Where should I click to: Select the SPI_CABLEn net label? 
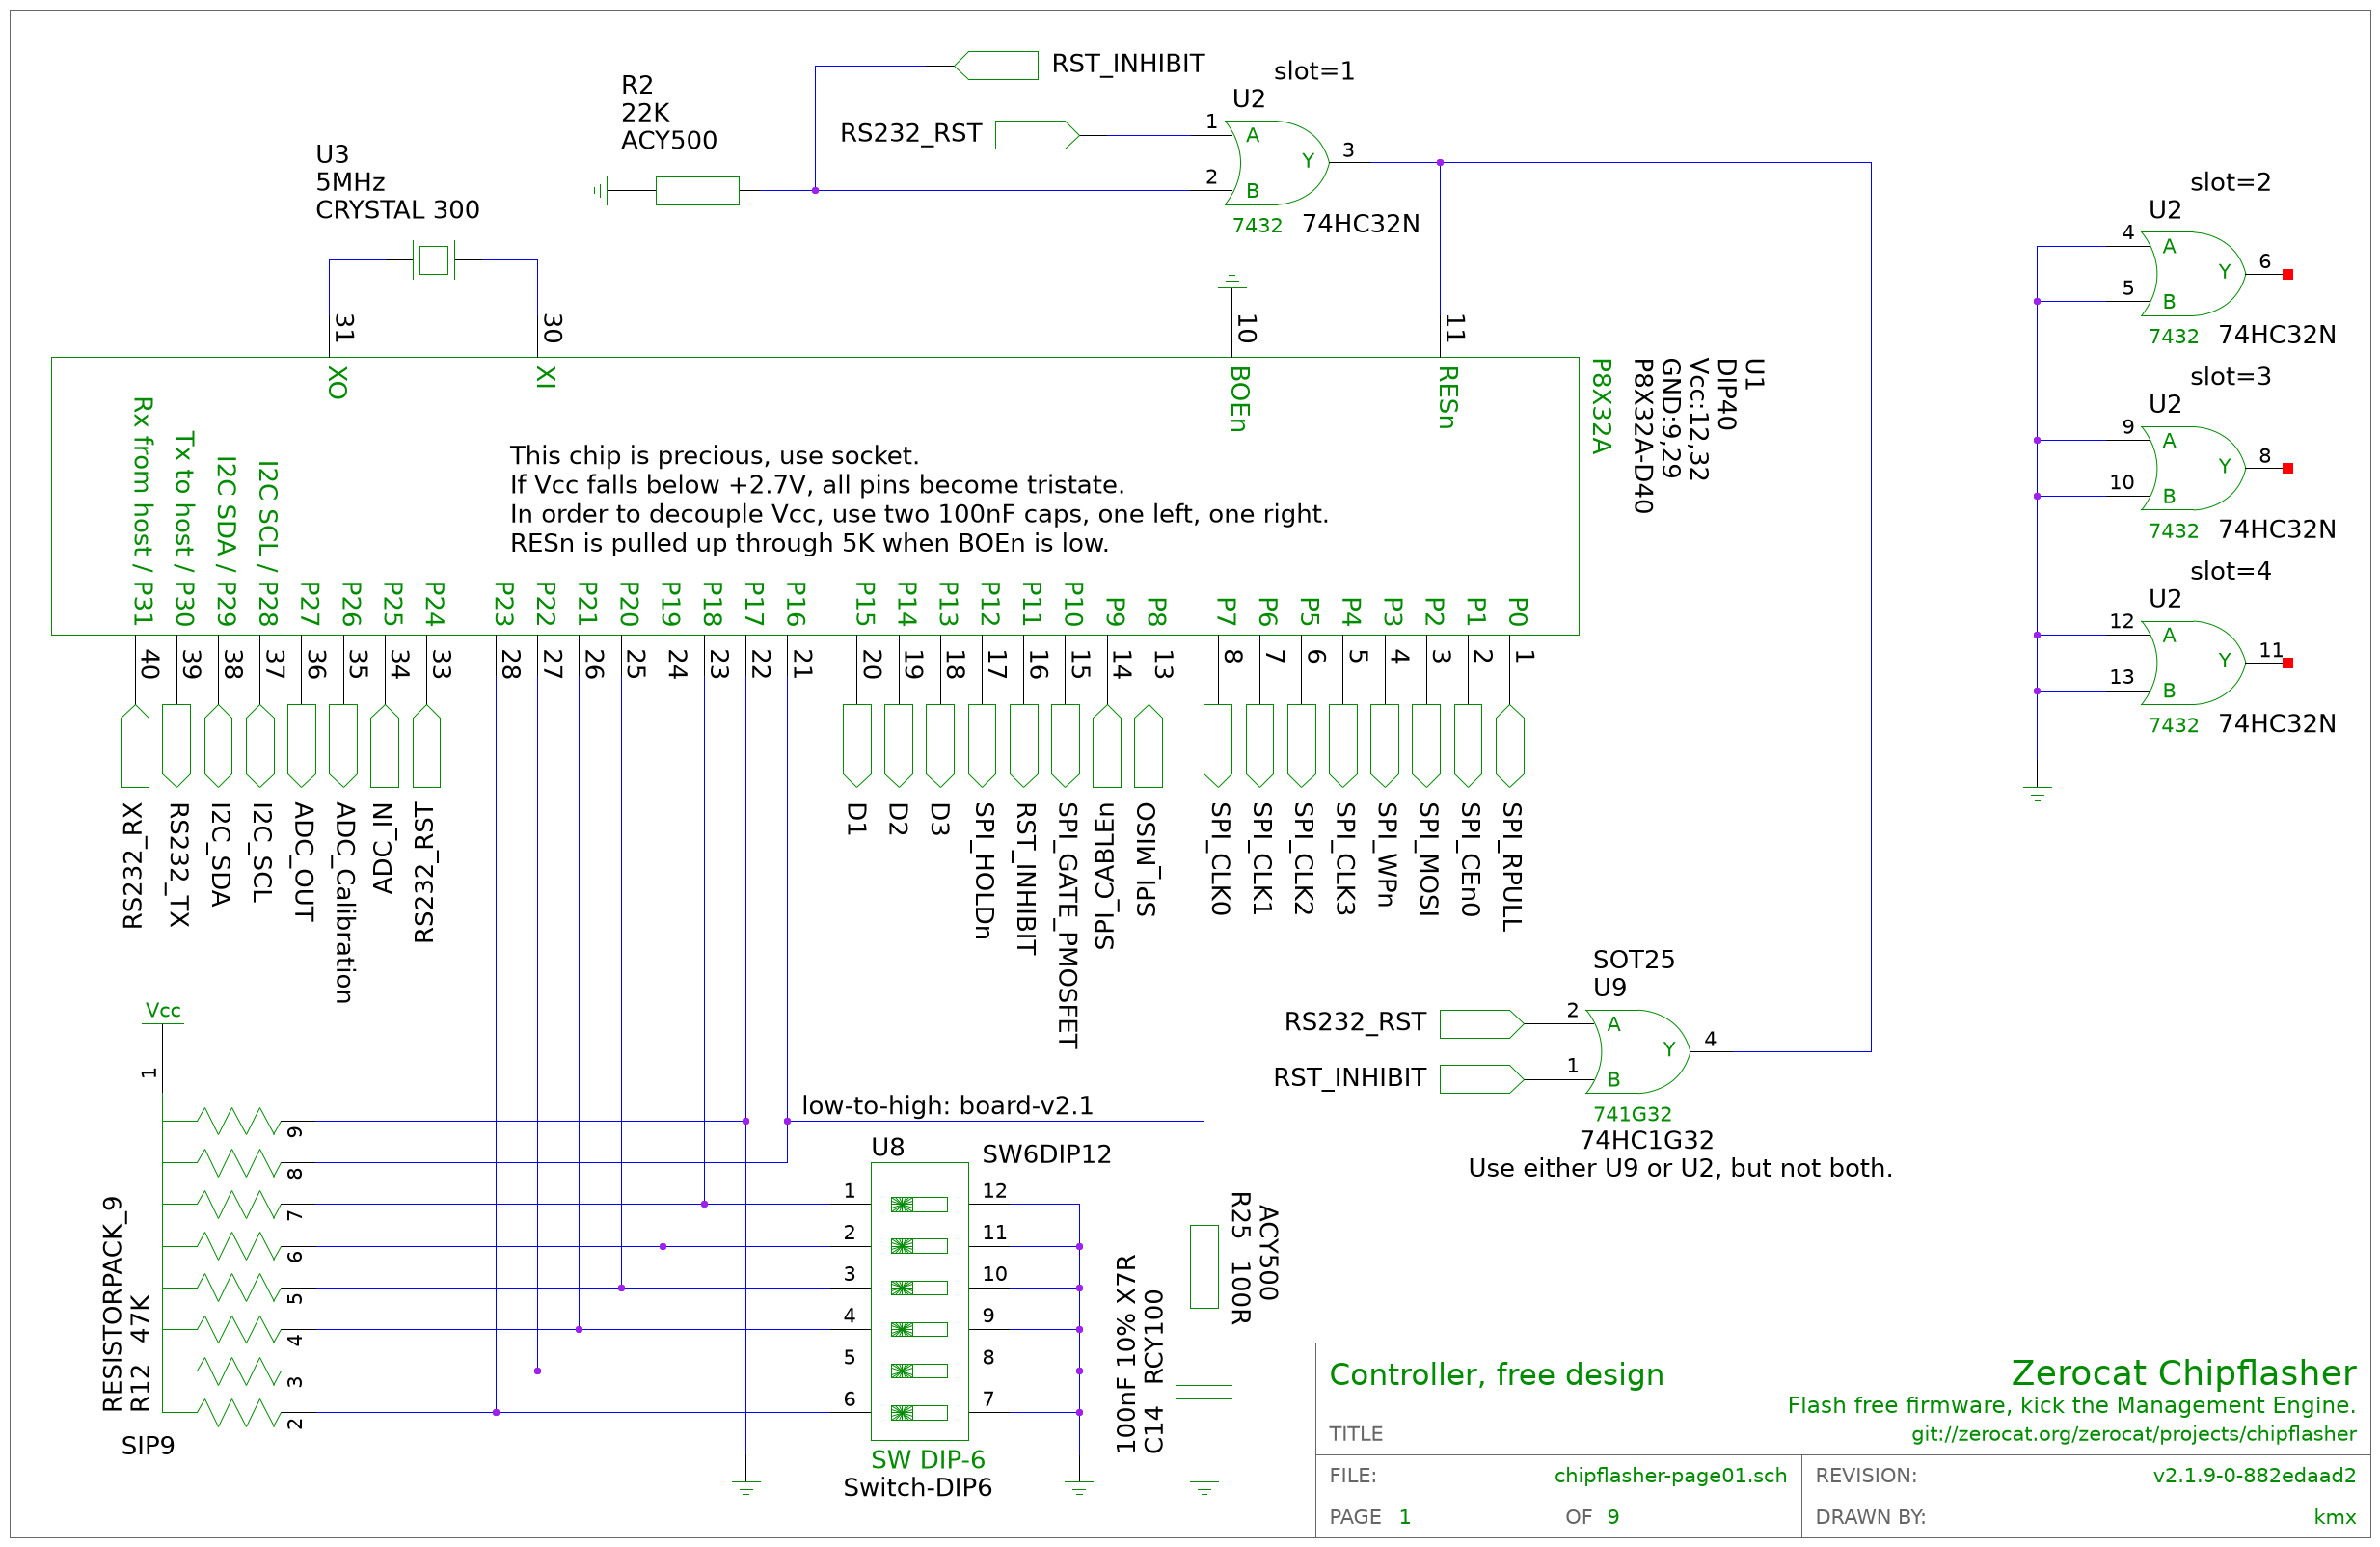pyautogui.click(x=1104, y=876)
